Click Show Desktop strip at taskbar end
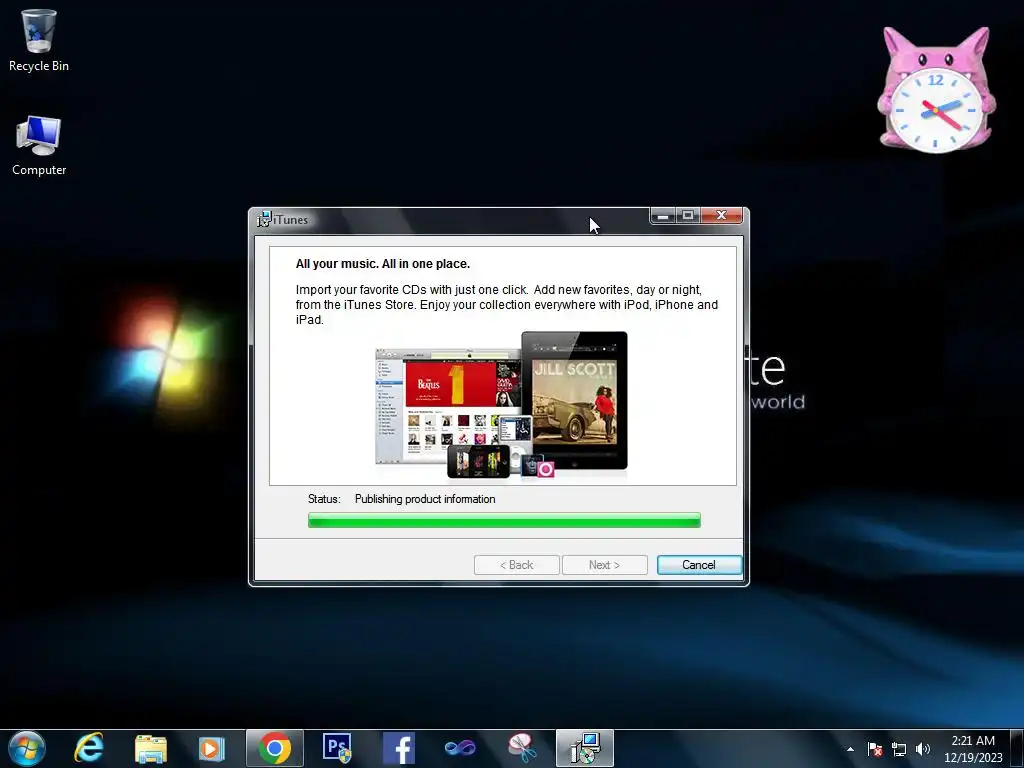 coord(1018,749)
